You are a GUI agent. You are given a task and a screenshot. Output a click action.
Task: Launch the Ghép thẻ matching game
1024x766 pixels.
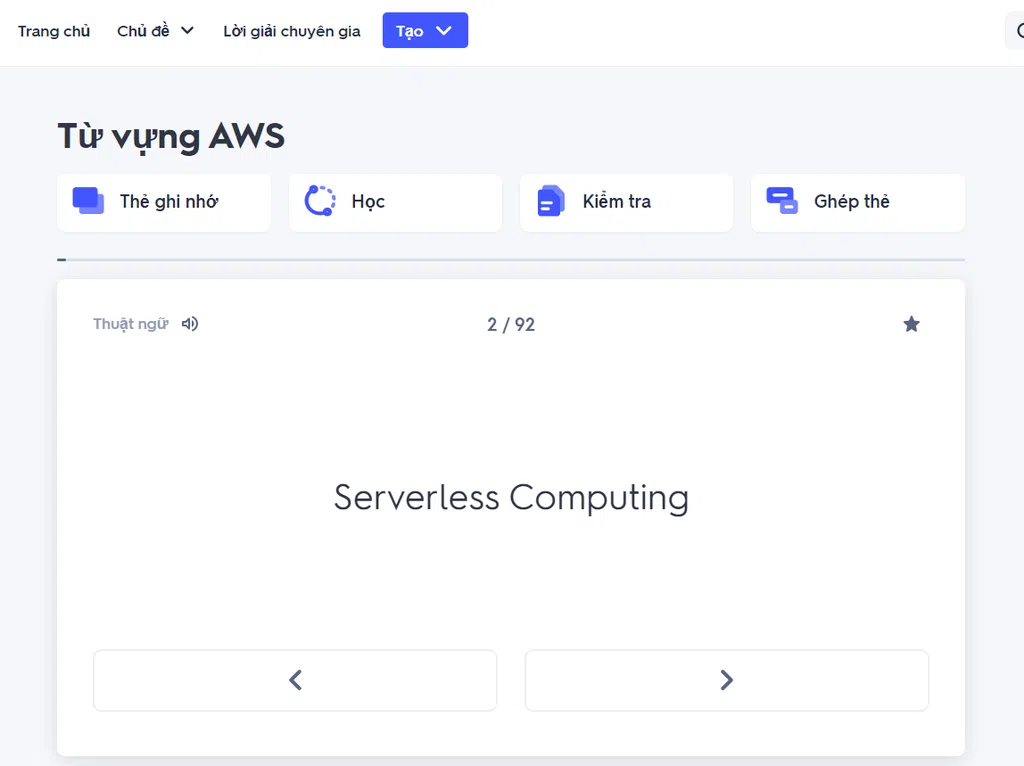pyautogui.click(x=858, y=202)
